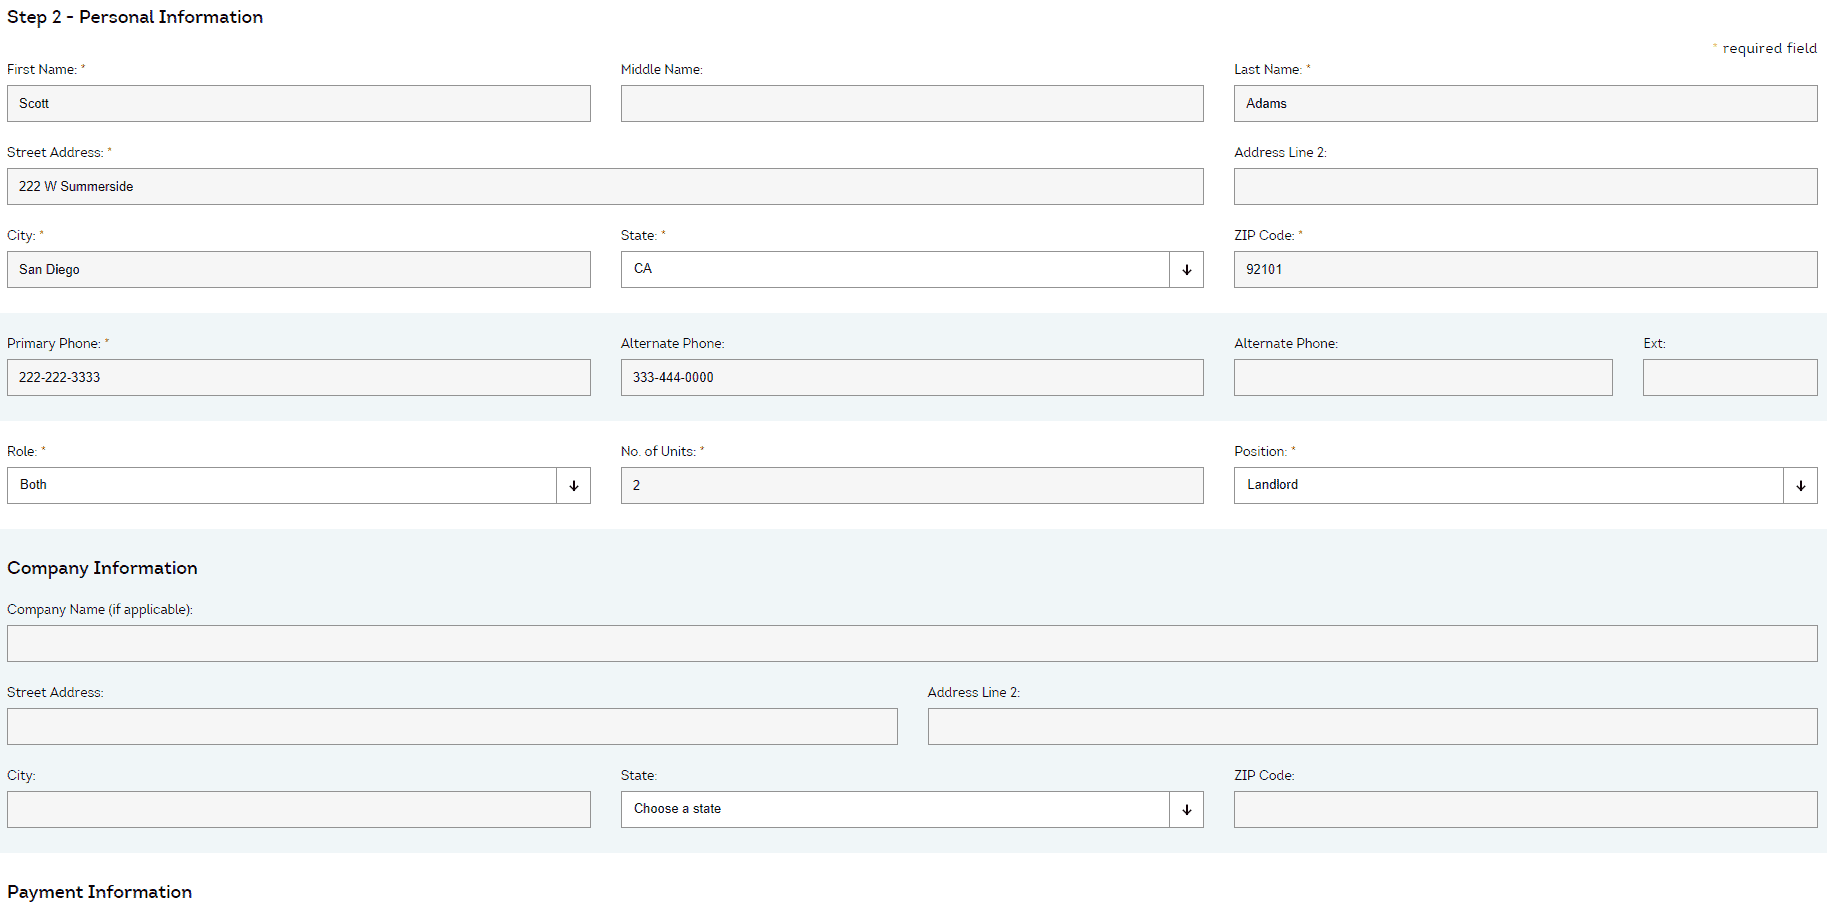Click the State dropdown arrow icon under Company Information
Image resolution: width=1827 pixels, height=917 pixels.
(1186, 809)
